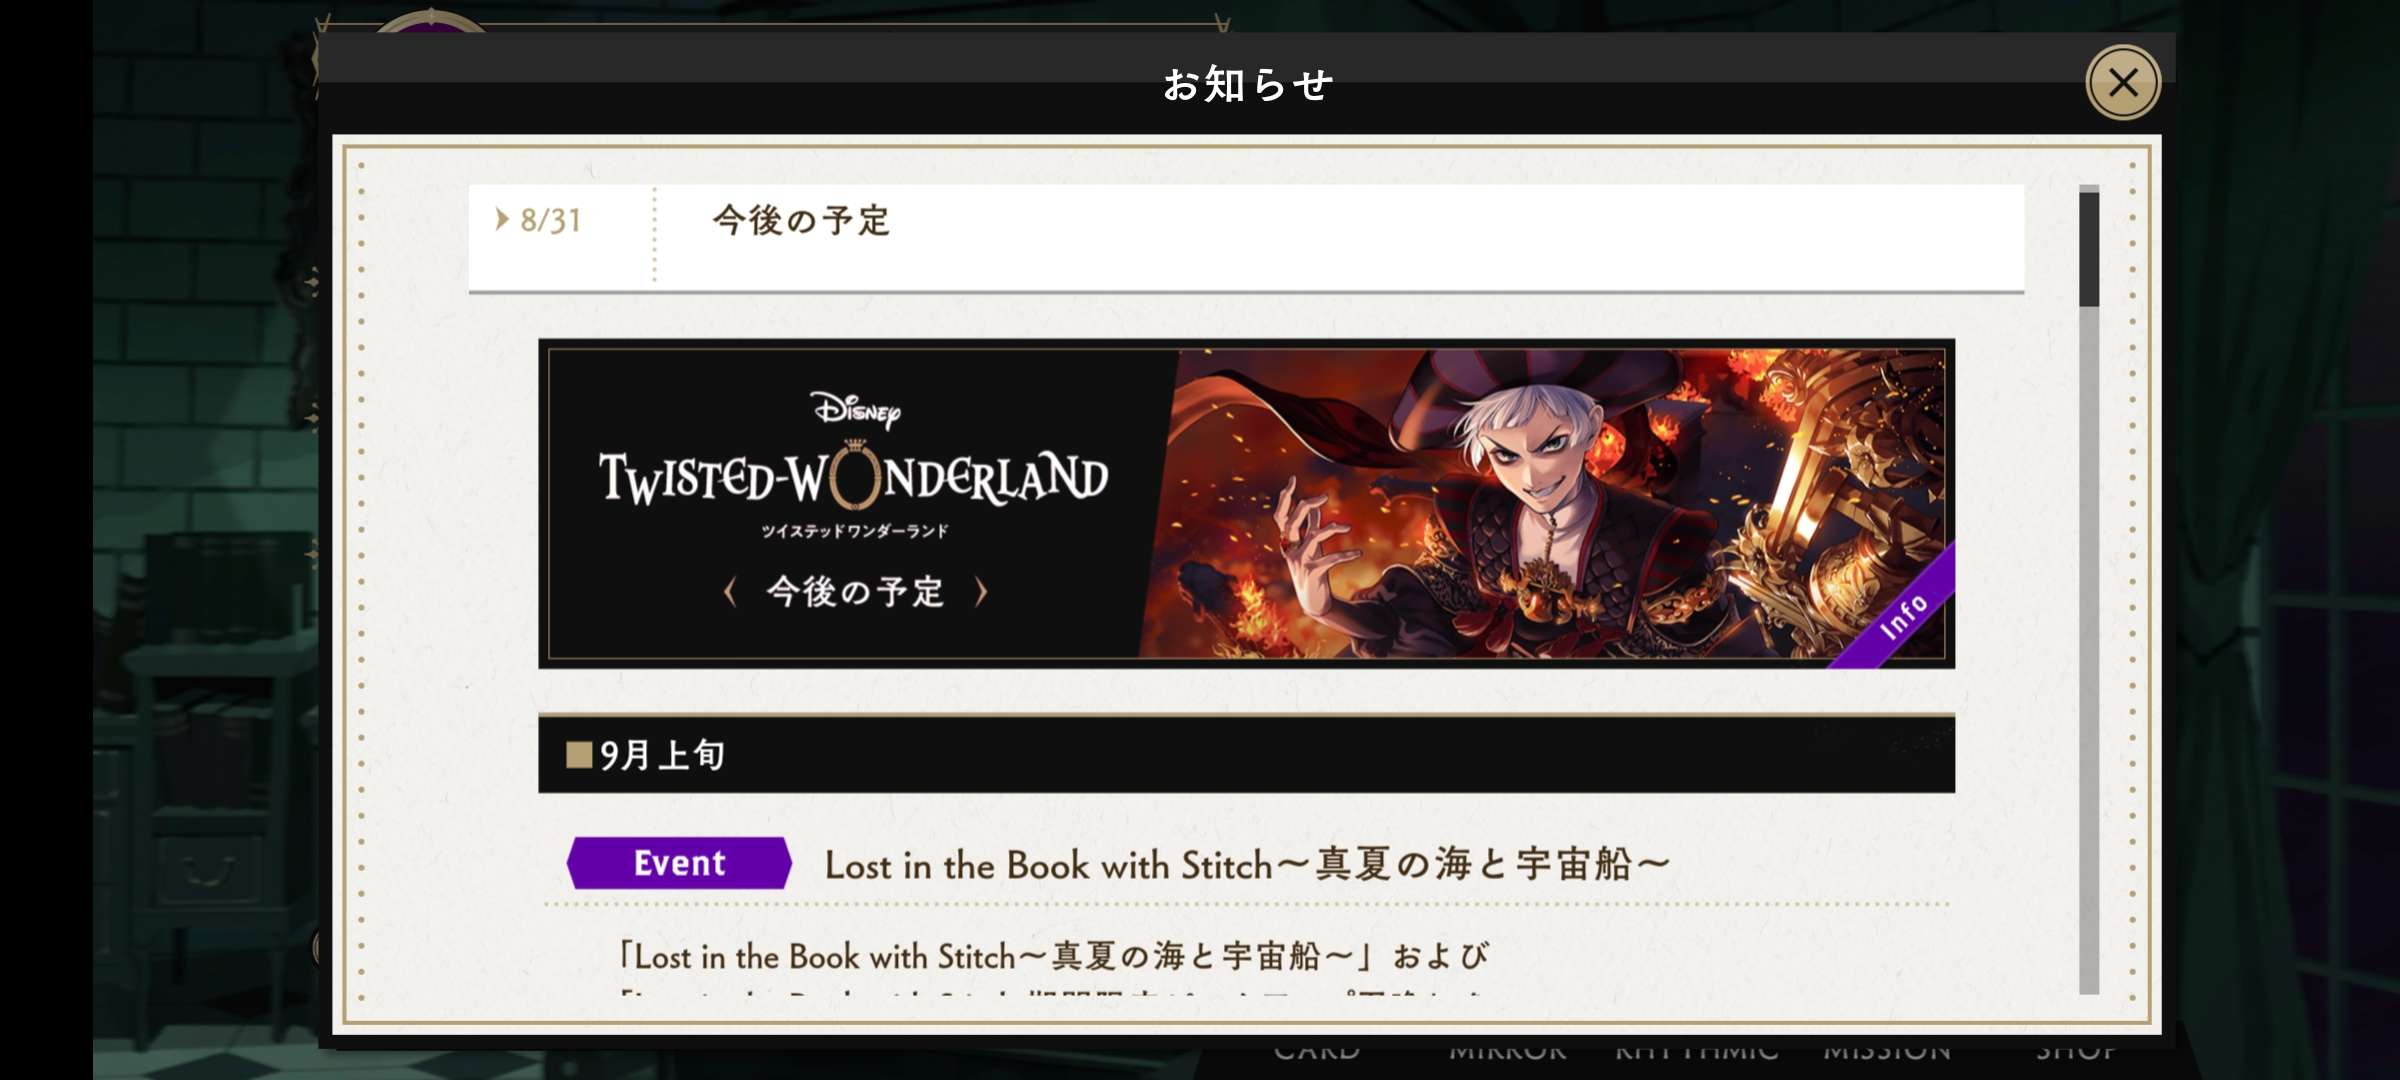Open the MIRROR menu at the bottom
This screenshot has width=2400, height=1080.
1507,1052
